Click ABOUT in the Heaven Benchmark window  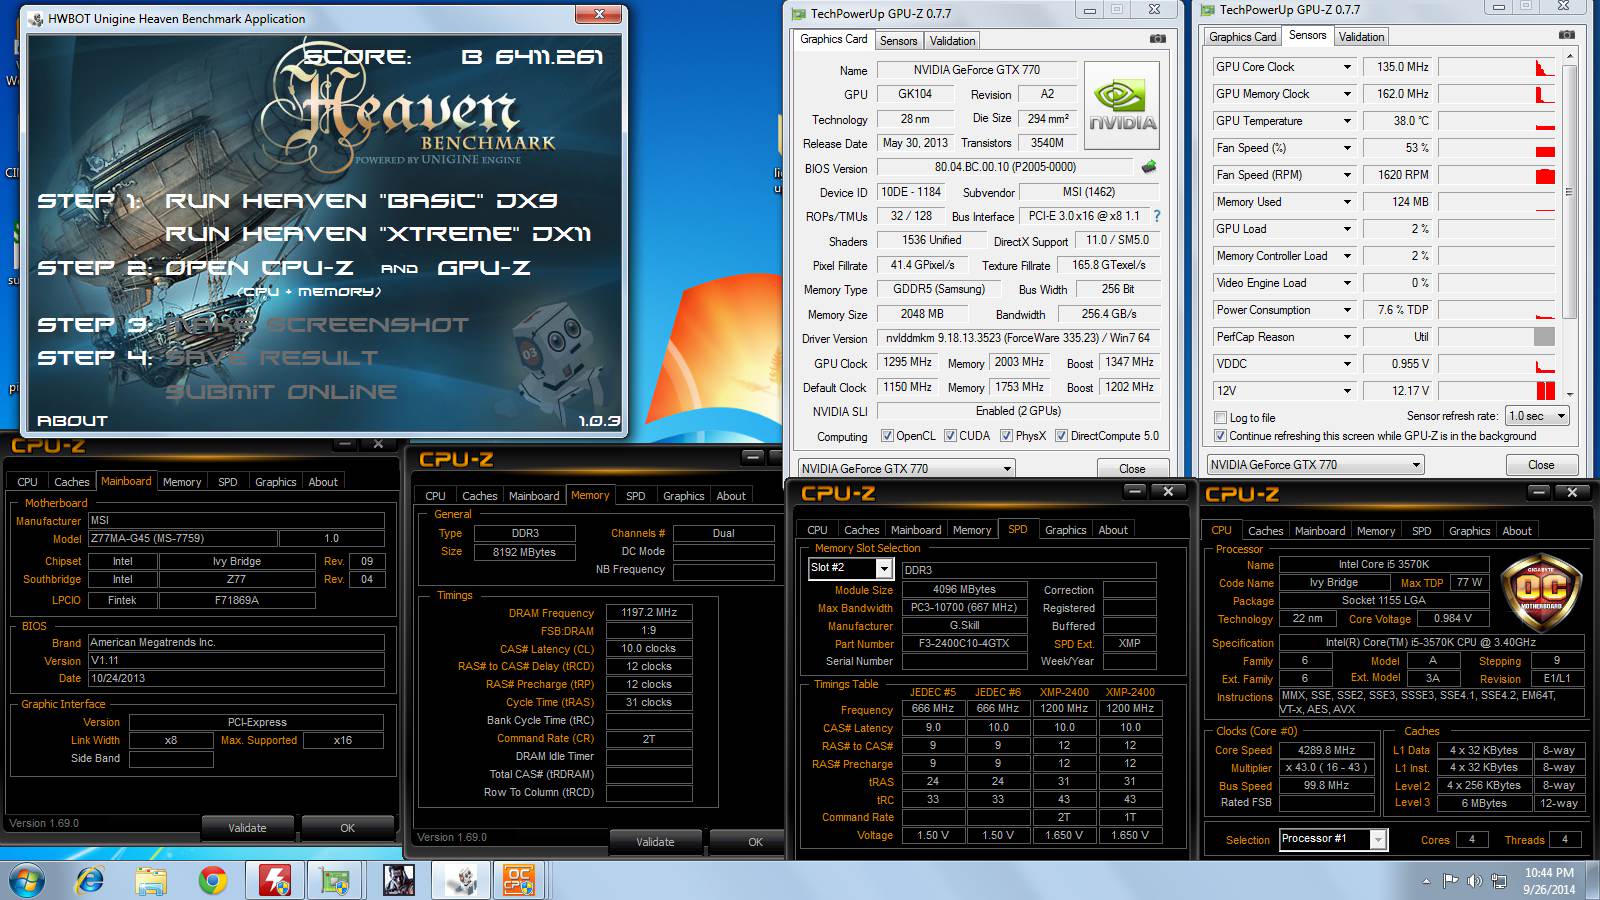coord(72,421)
